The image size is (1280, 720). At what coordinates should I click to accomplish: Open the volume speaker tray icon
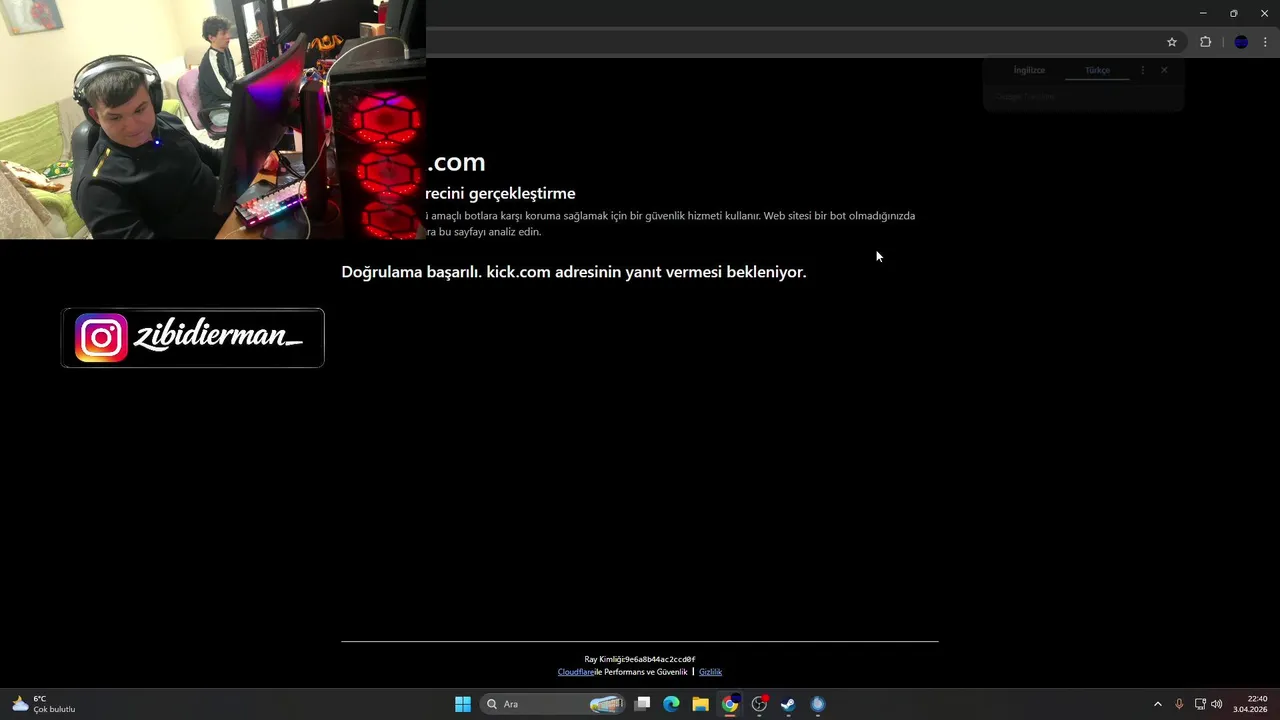(x=1217, y=704)
